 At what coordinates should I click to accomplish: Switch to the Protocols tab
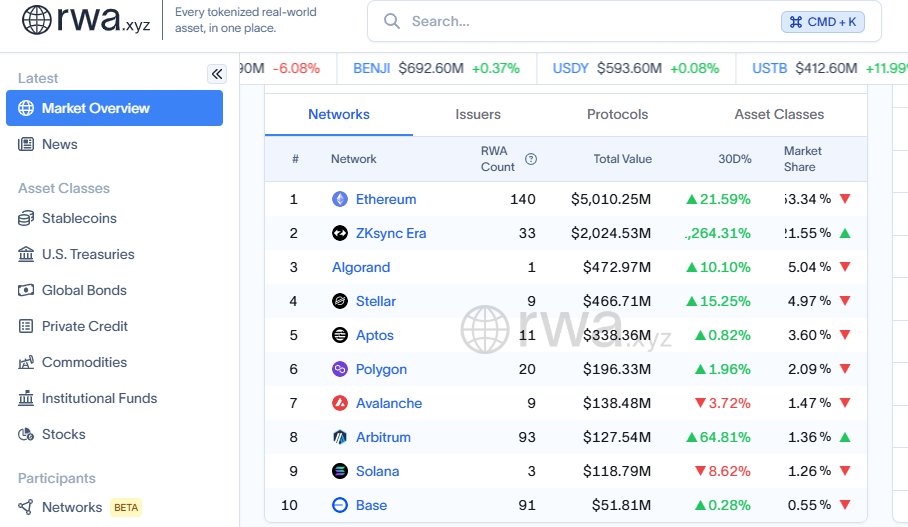click(617, 114)
